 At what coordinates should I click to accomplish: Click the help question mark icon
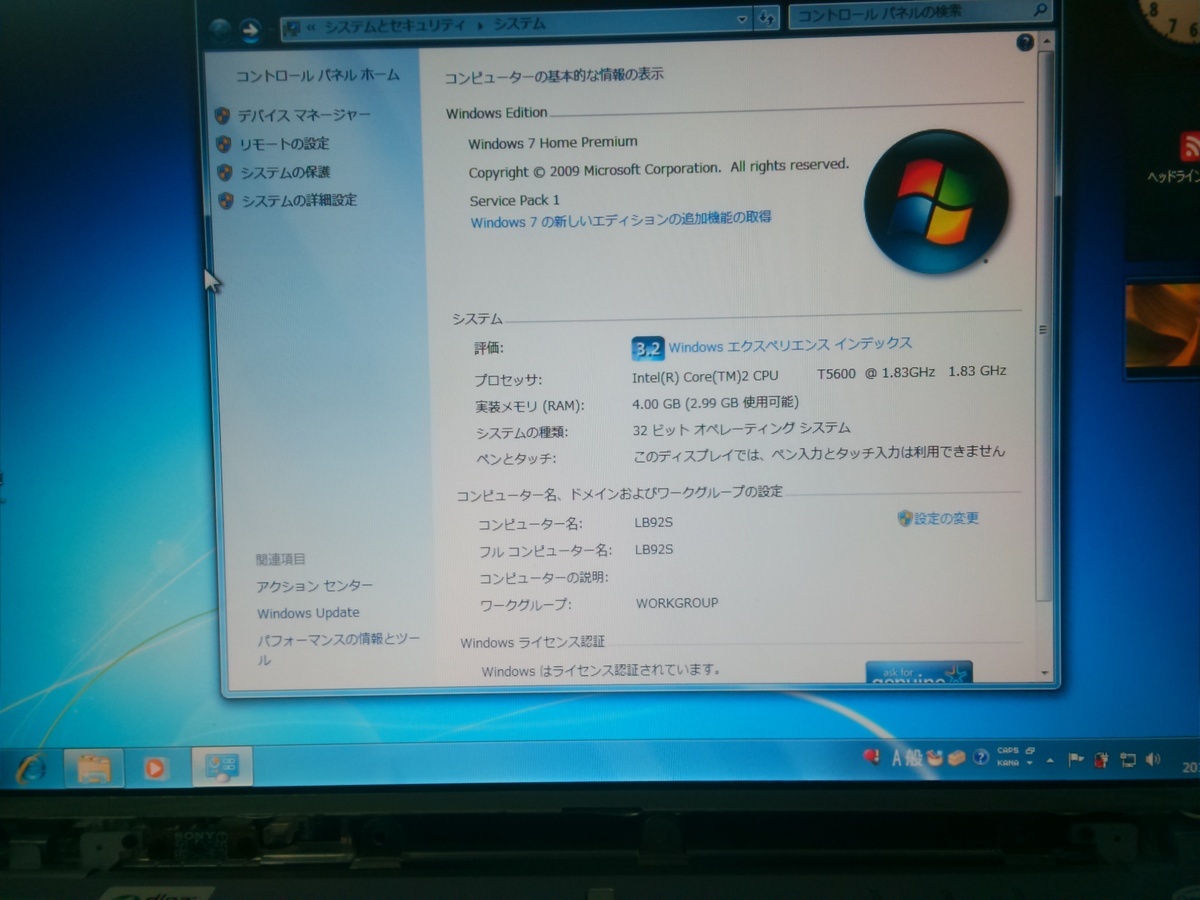[1024, 42]
